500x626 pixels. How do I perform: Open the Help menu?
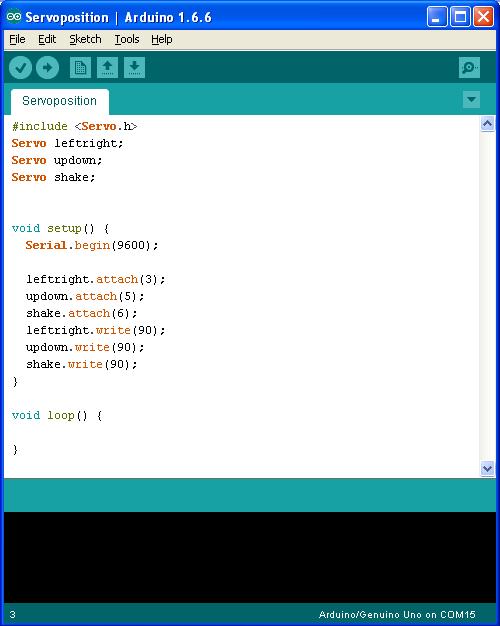[x=162, y=39]
